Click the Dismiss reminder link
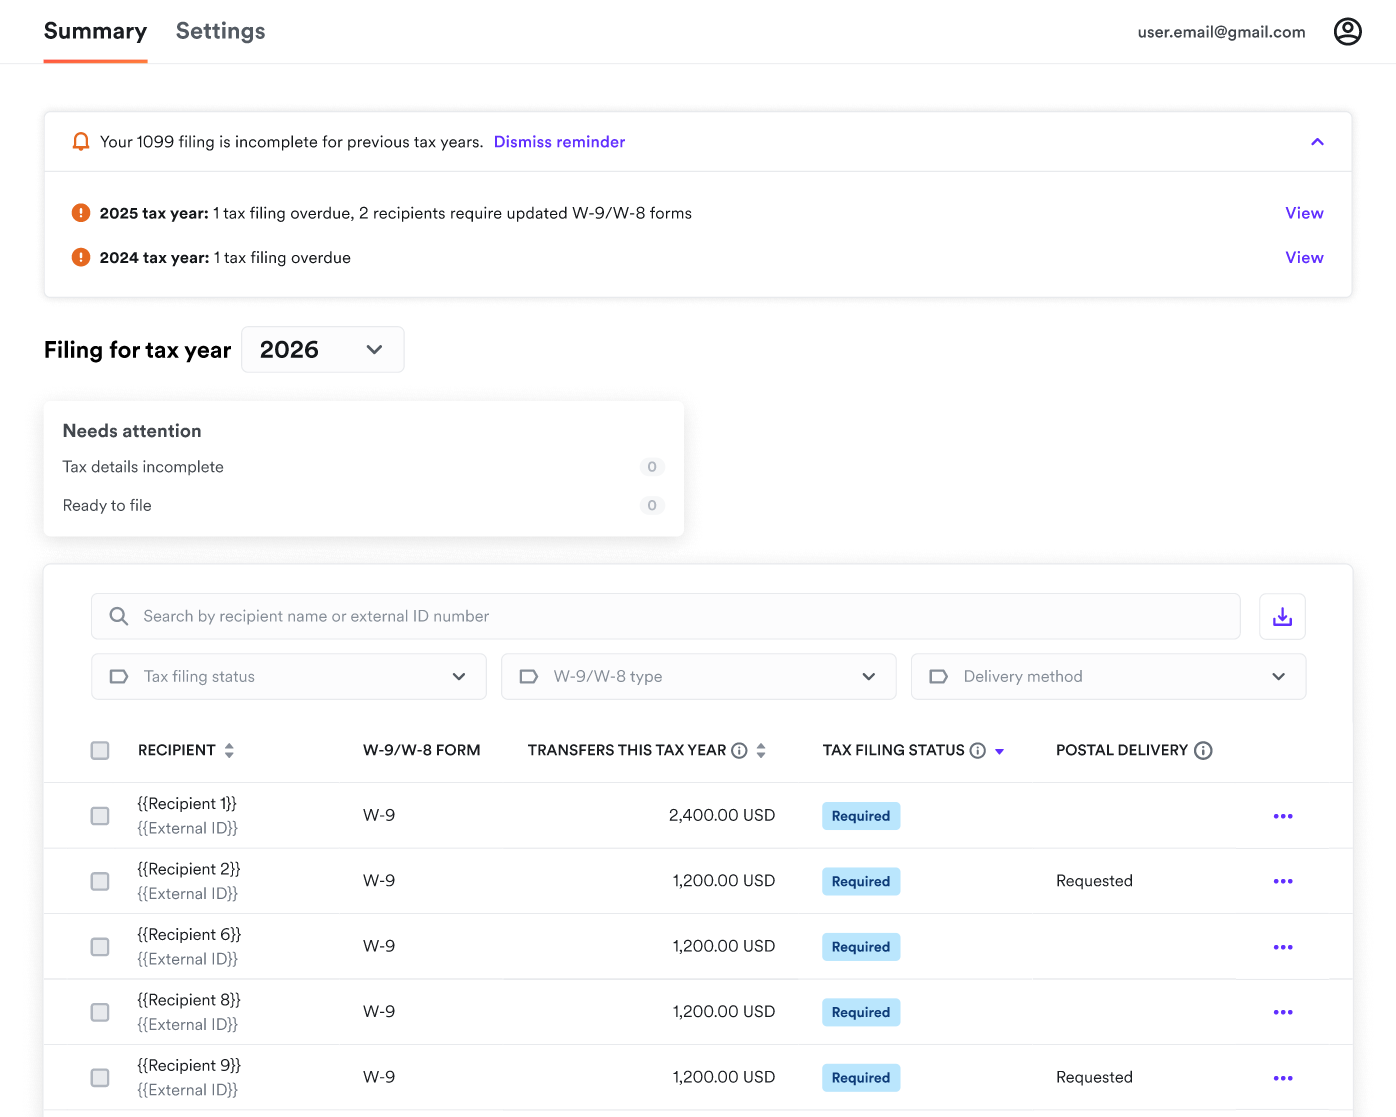The height and width of the screenshot is (1117, 1396). (559, 142)
